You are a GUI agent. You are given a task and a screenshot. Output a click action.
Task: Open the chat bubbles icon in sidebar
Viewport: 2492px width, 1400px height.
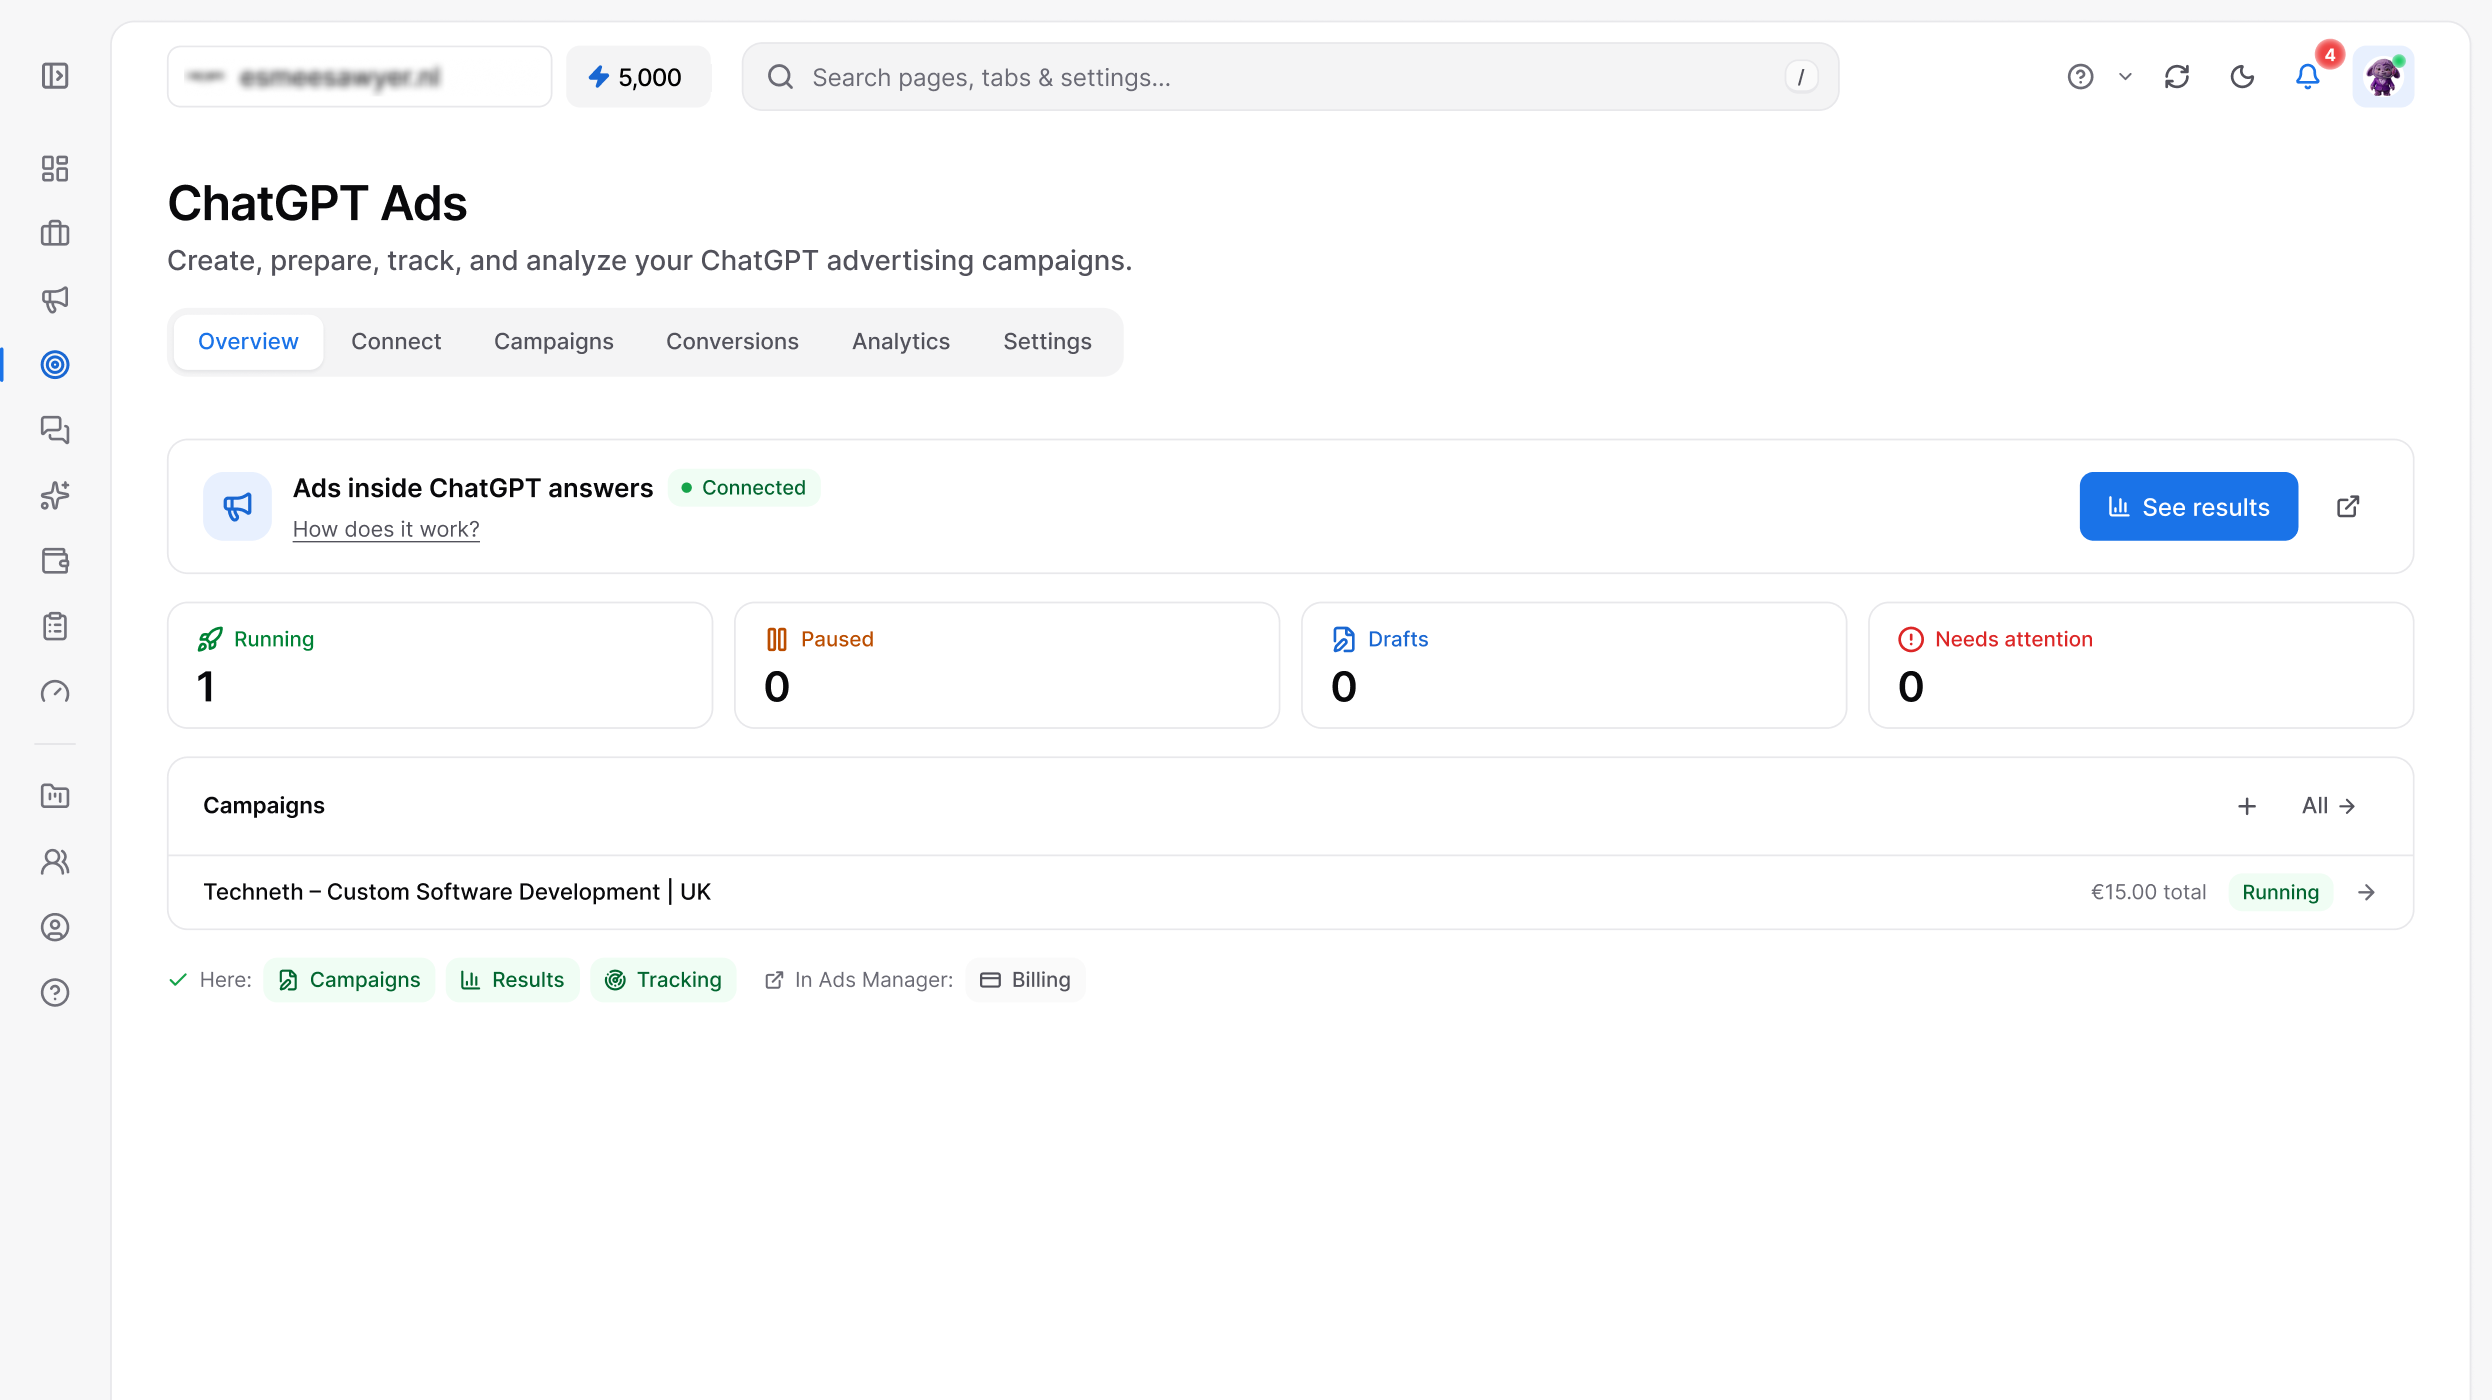(55, 430)
